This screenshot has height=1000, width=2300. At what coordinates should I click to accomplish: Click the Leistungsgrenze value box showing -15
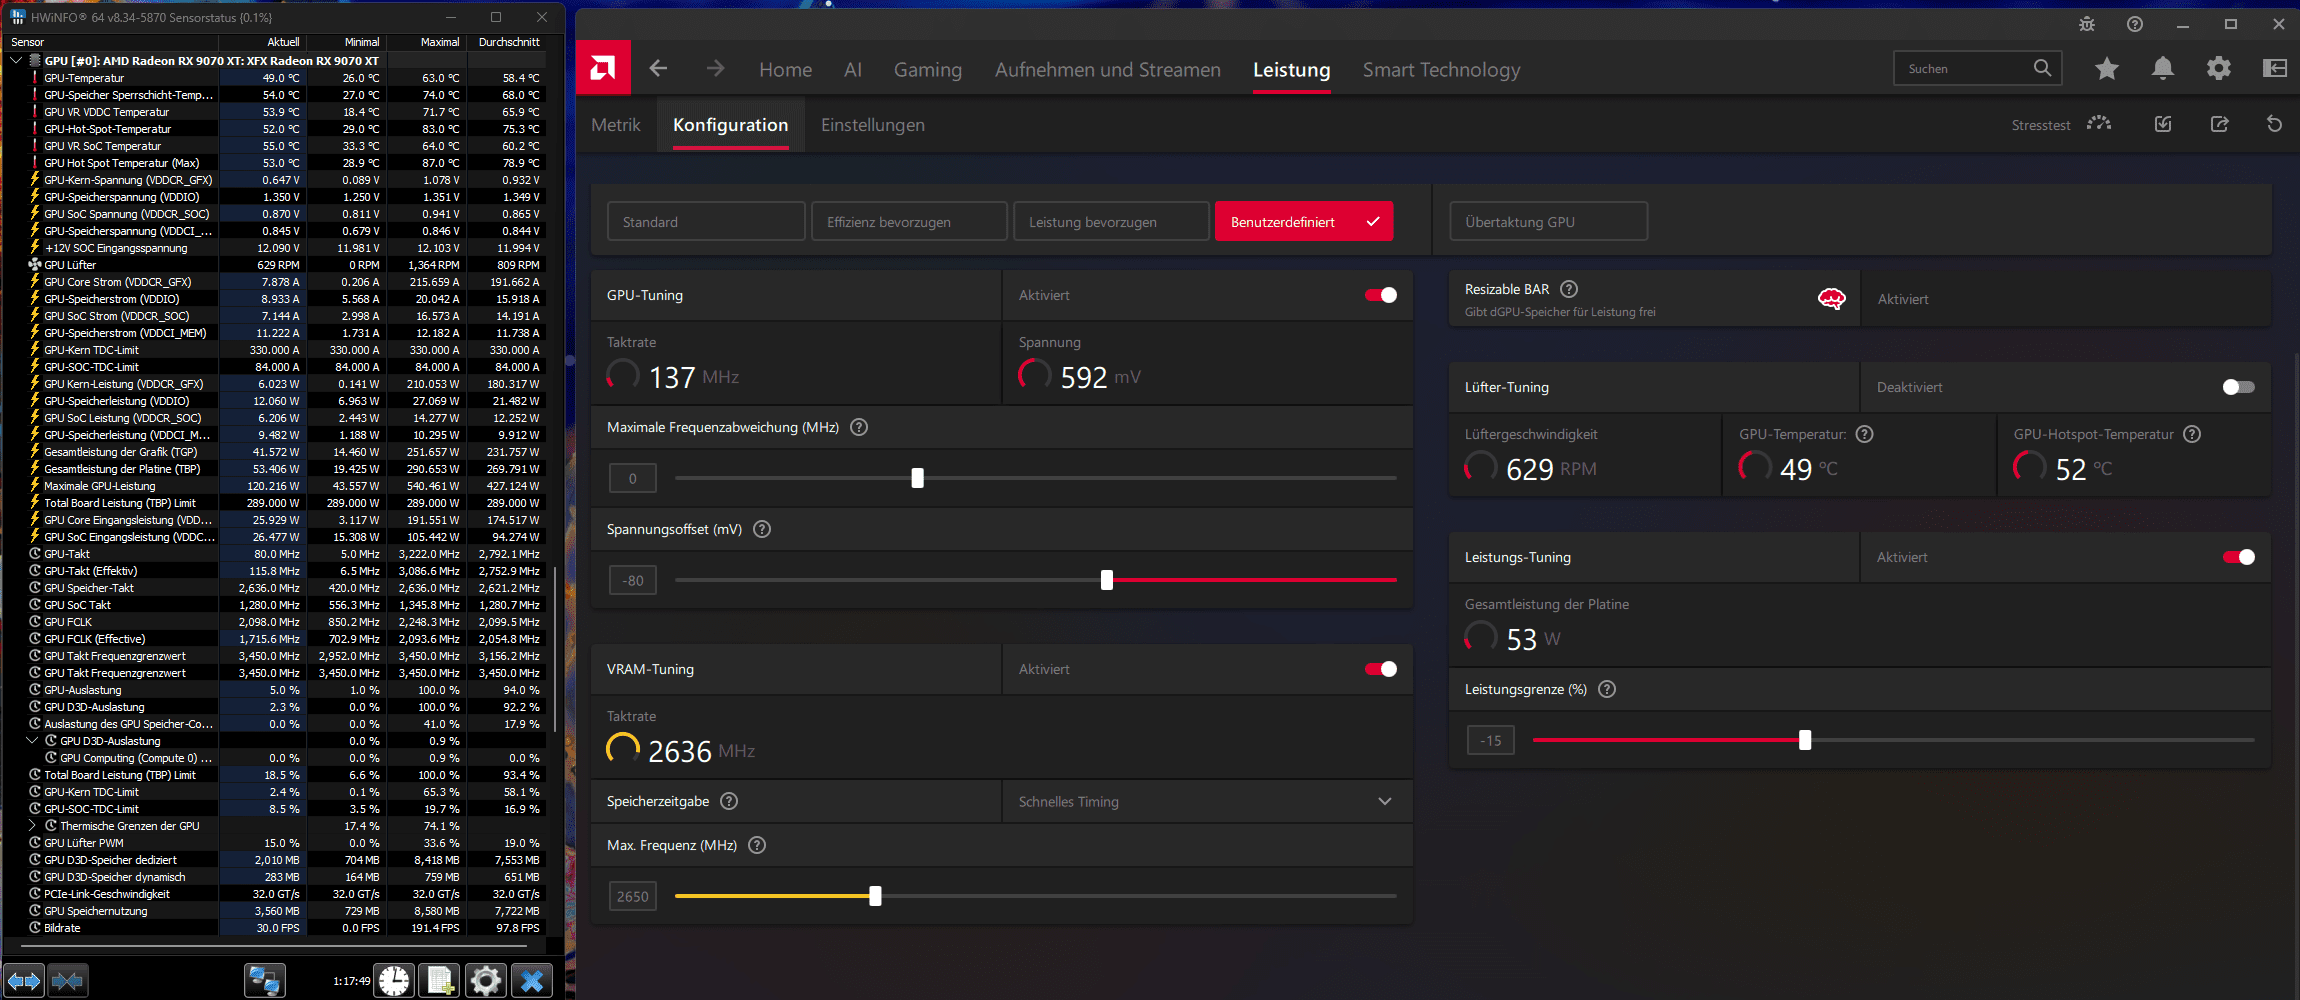click(1491, 740)
